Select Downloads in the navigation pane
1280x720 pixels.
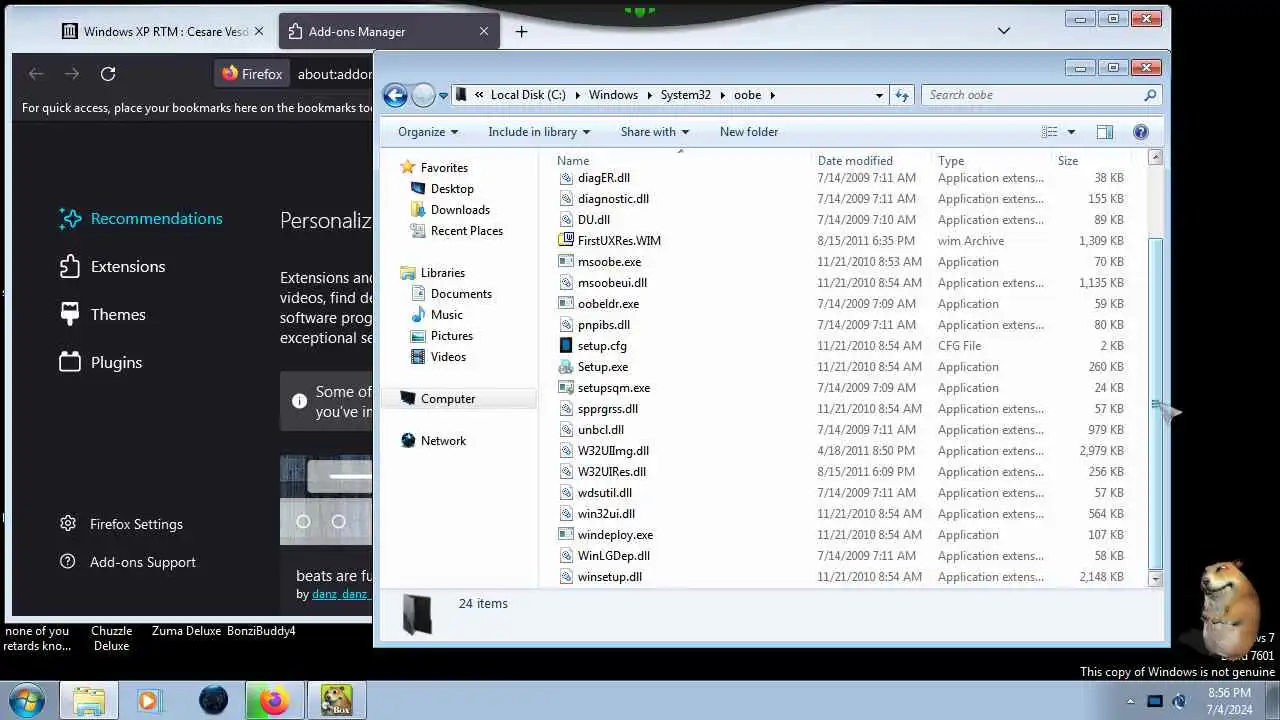[460, 210]
